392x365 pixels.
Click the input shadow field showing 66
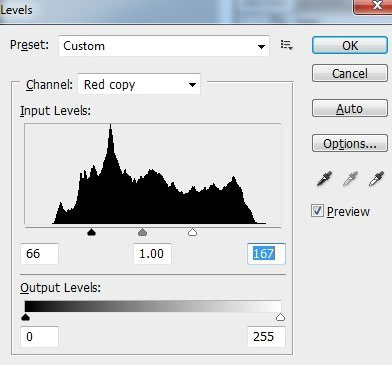click(40, 254)
